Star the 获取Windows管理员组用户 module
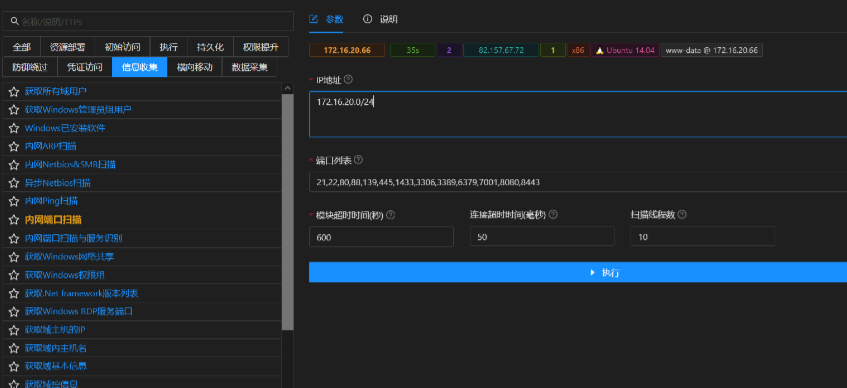The width and height of the screenshot is (847, 388). tap(14, 110)
